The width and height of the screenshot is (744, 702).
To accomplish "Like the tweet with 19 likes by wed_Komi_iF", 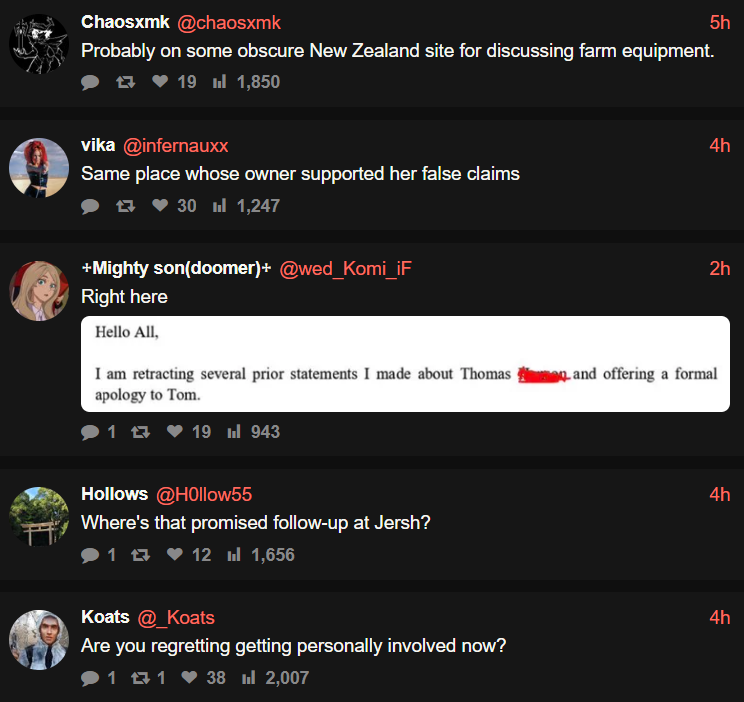I will [175, 432].
